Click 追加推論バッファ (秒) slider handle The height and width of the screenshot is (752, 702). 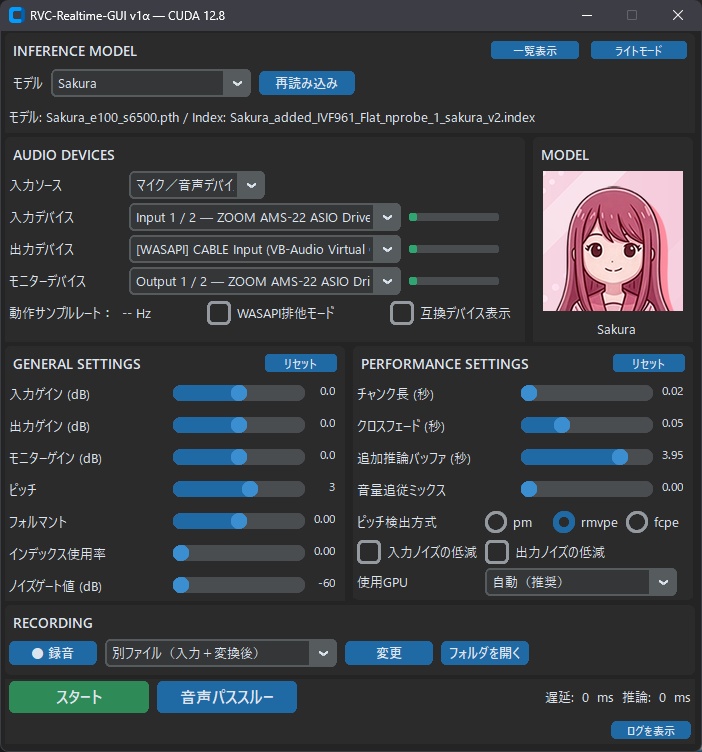[620, 457]
